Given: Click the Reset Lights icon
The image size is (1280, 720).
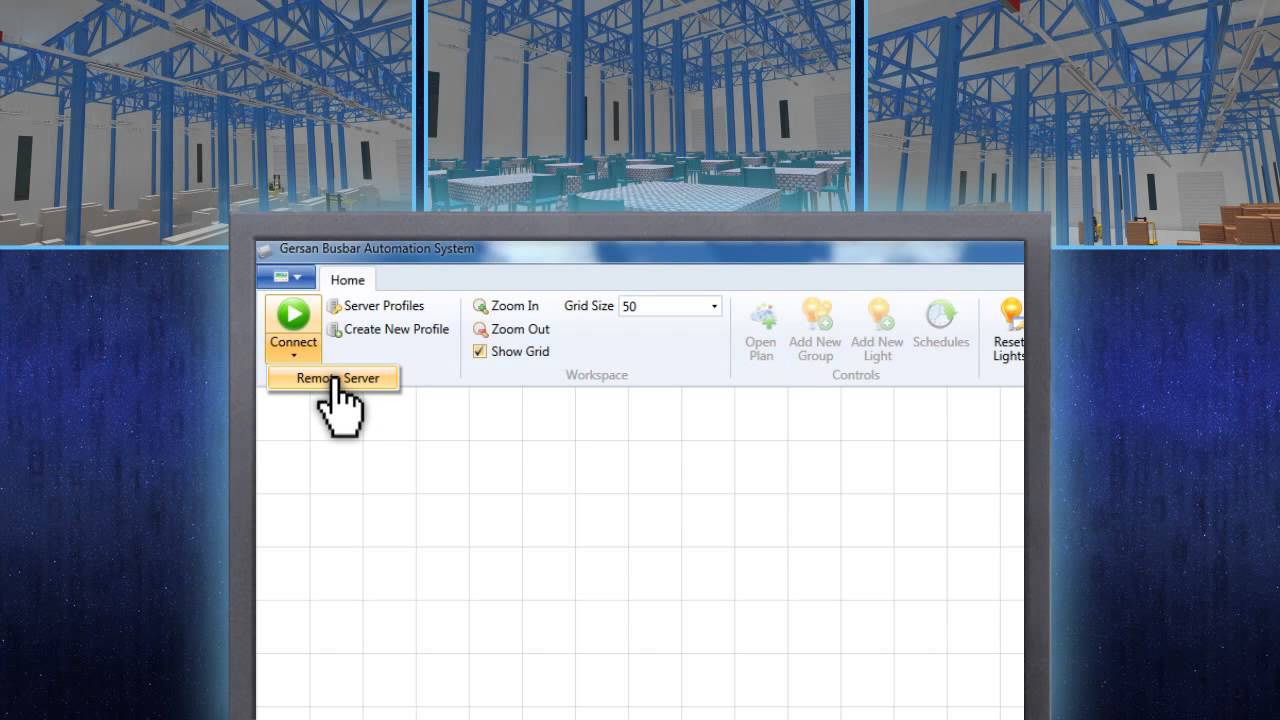Looking at the screenshot, I should (1010, 315).
